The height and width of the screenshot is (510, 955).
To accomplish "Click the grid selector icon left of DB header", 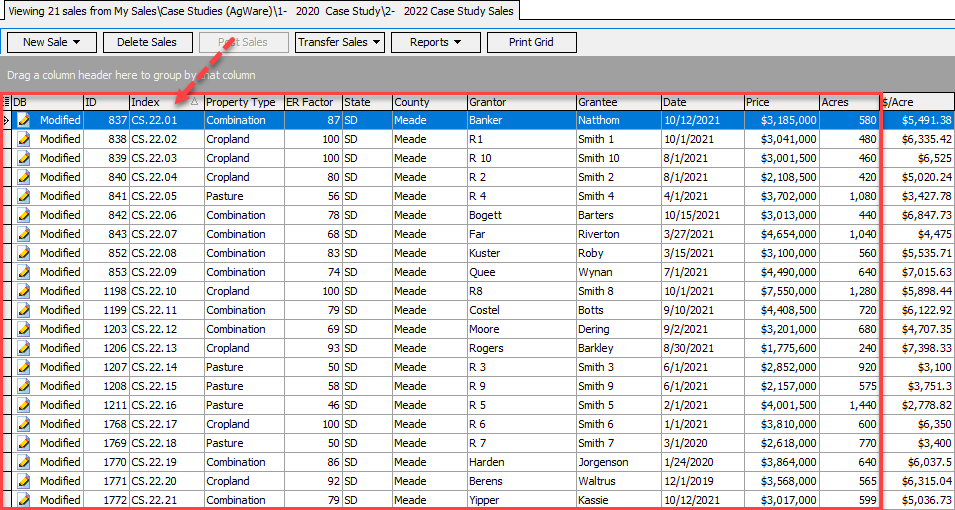I will tap(6, 102).
